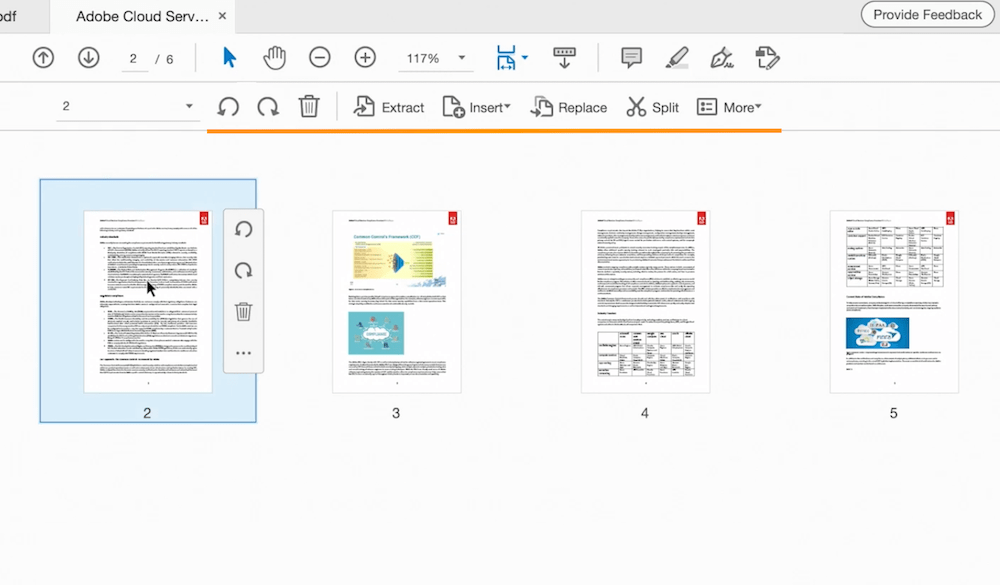Navigate to next page with down arrow icon
The height and width of the screenshot is (585, 1000).
click(88, 57)
